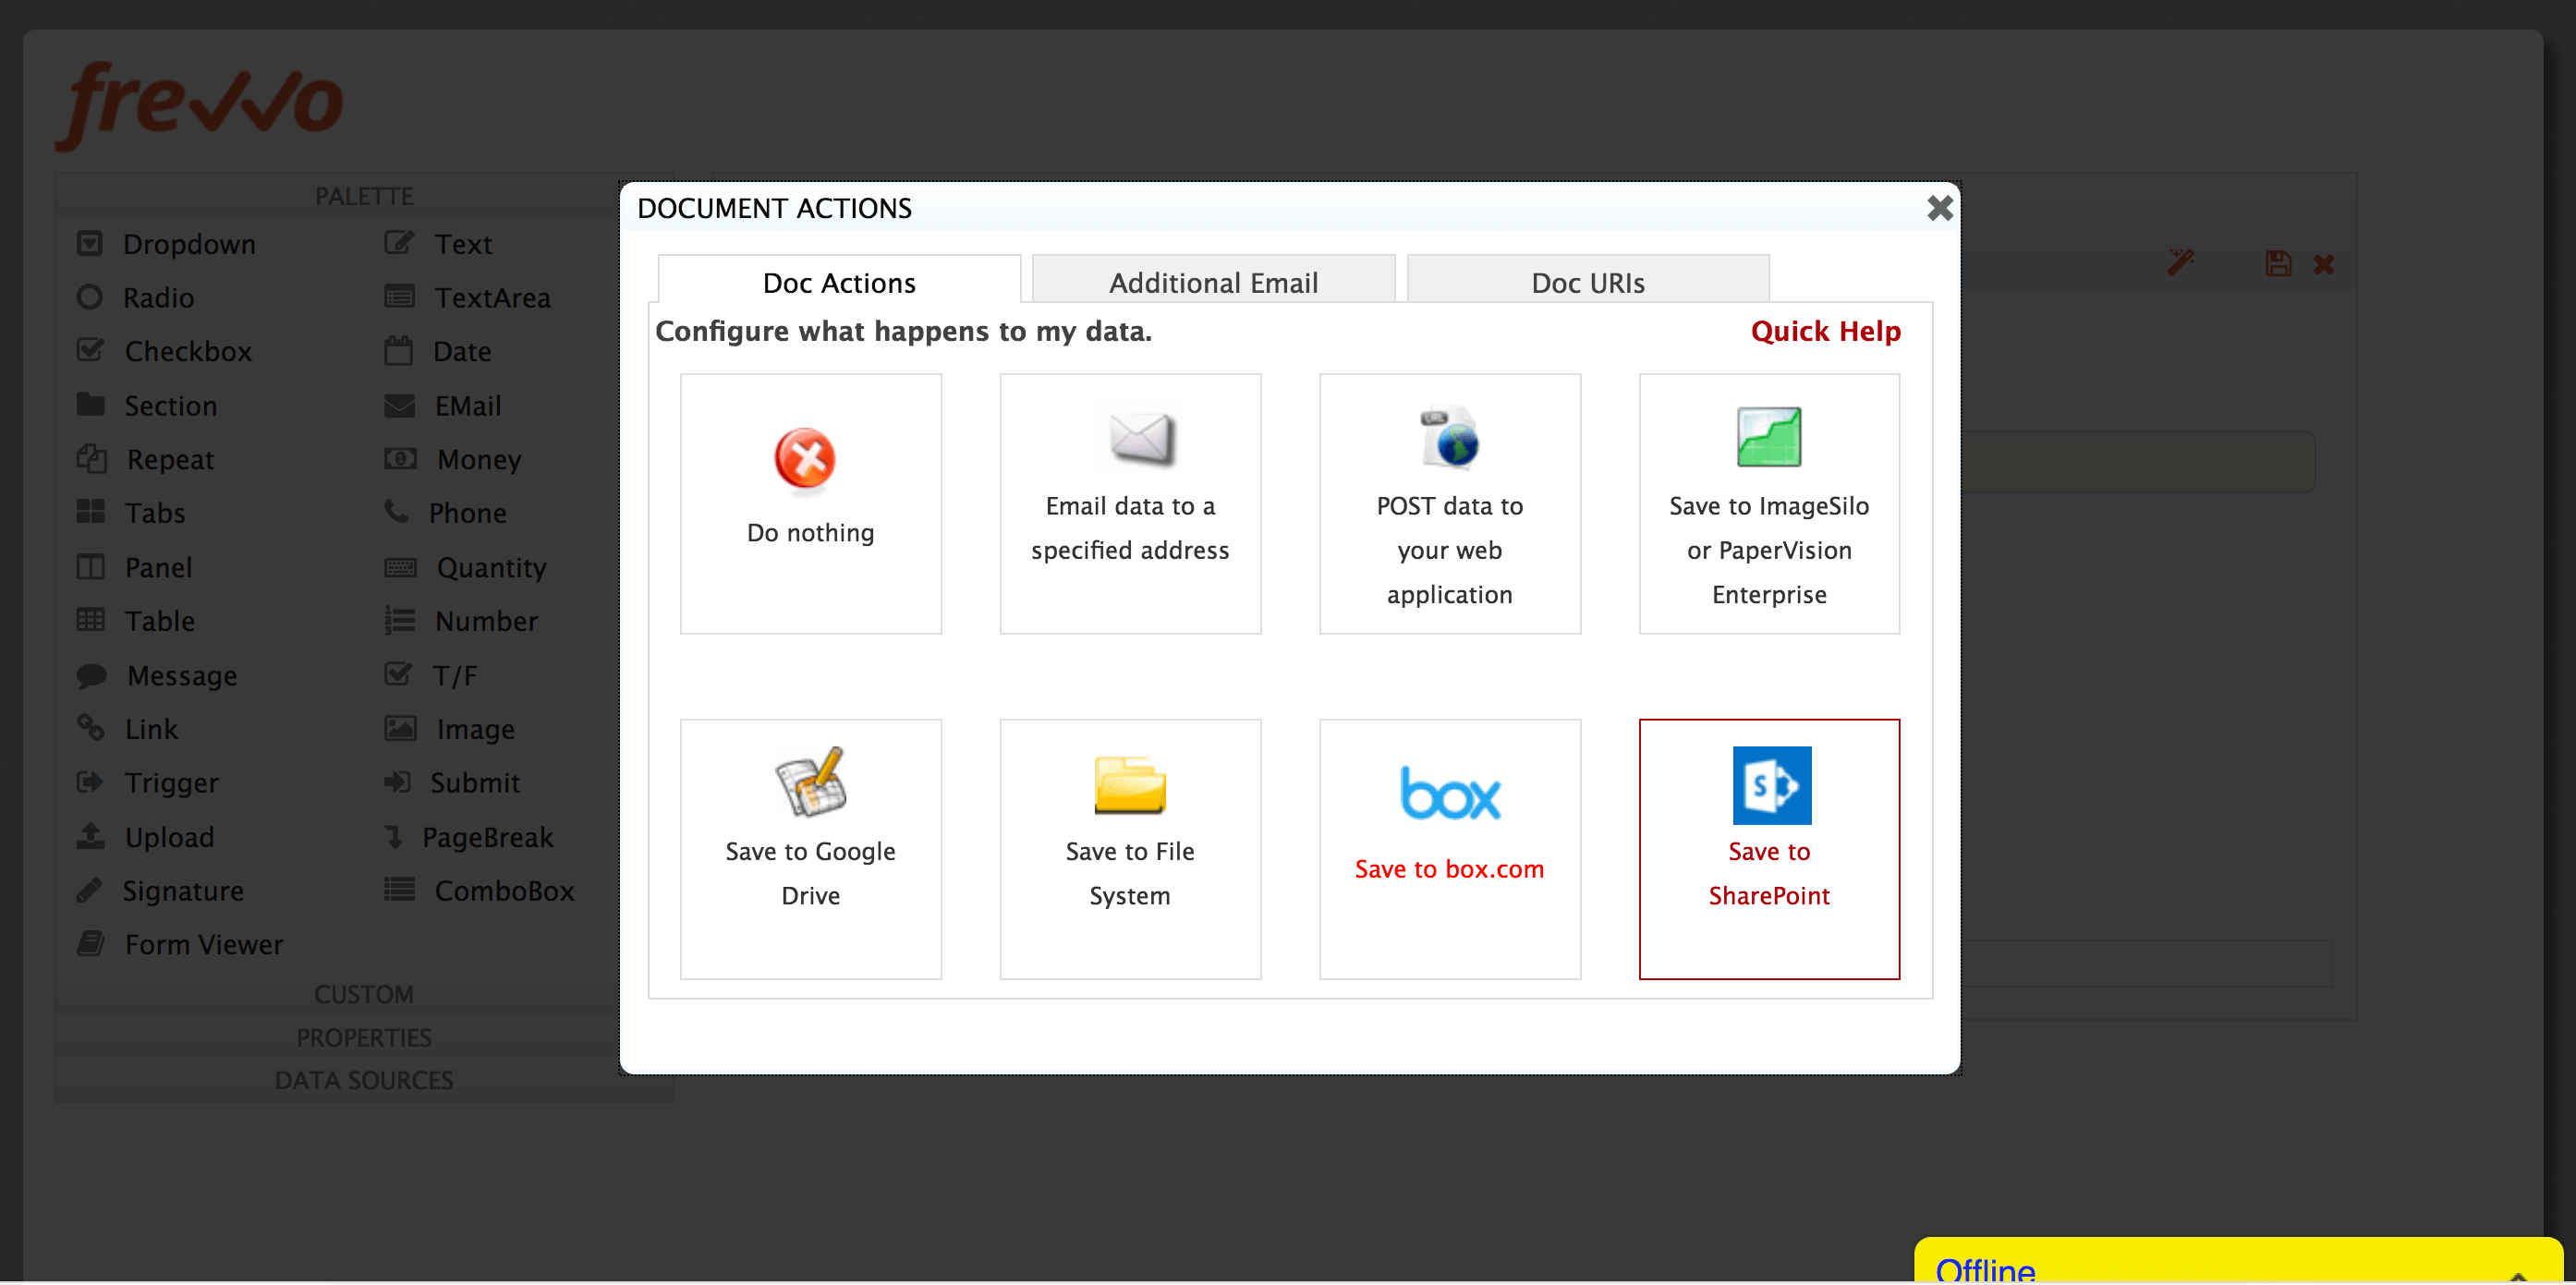This screenshot has width=2576, height=1285.
Task: Expand the PROPERTIES panel header
Action: [x=364, y=1037]
